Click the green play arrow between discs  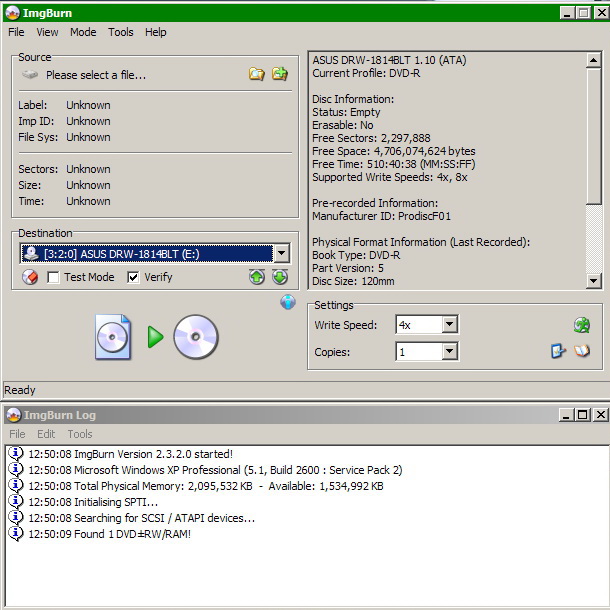click(x=156, y=337)
